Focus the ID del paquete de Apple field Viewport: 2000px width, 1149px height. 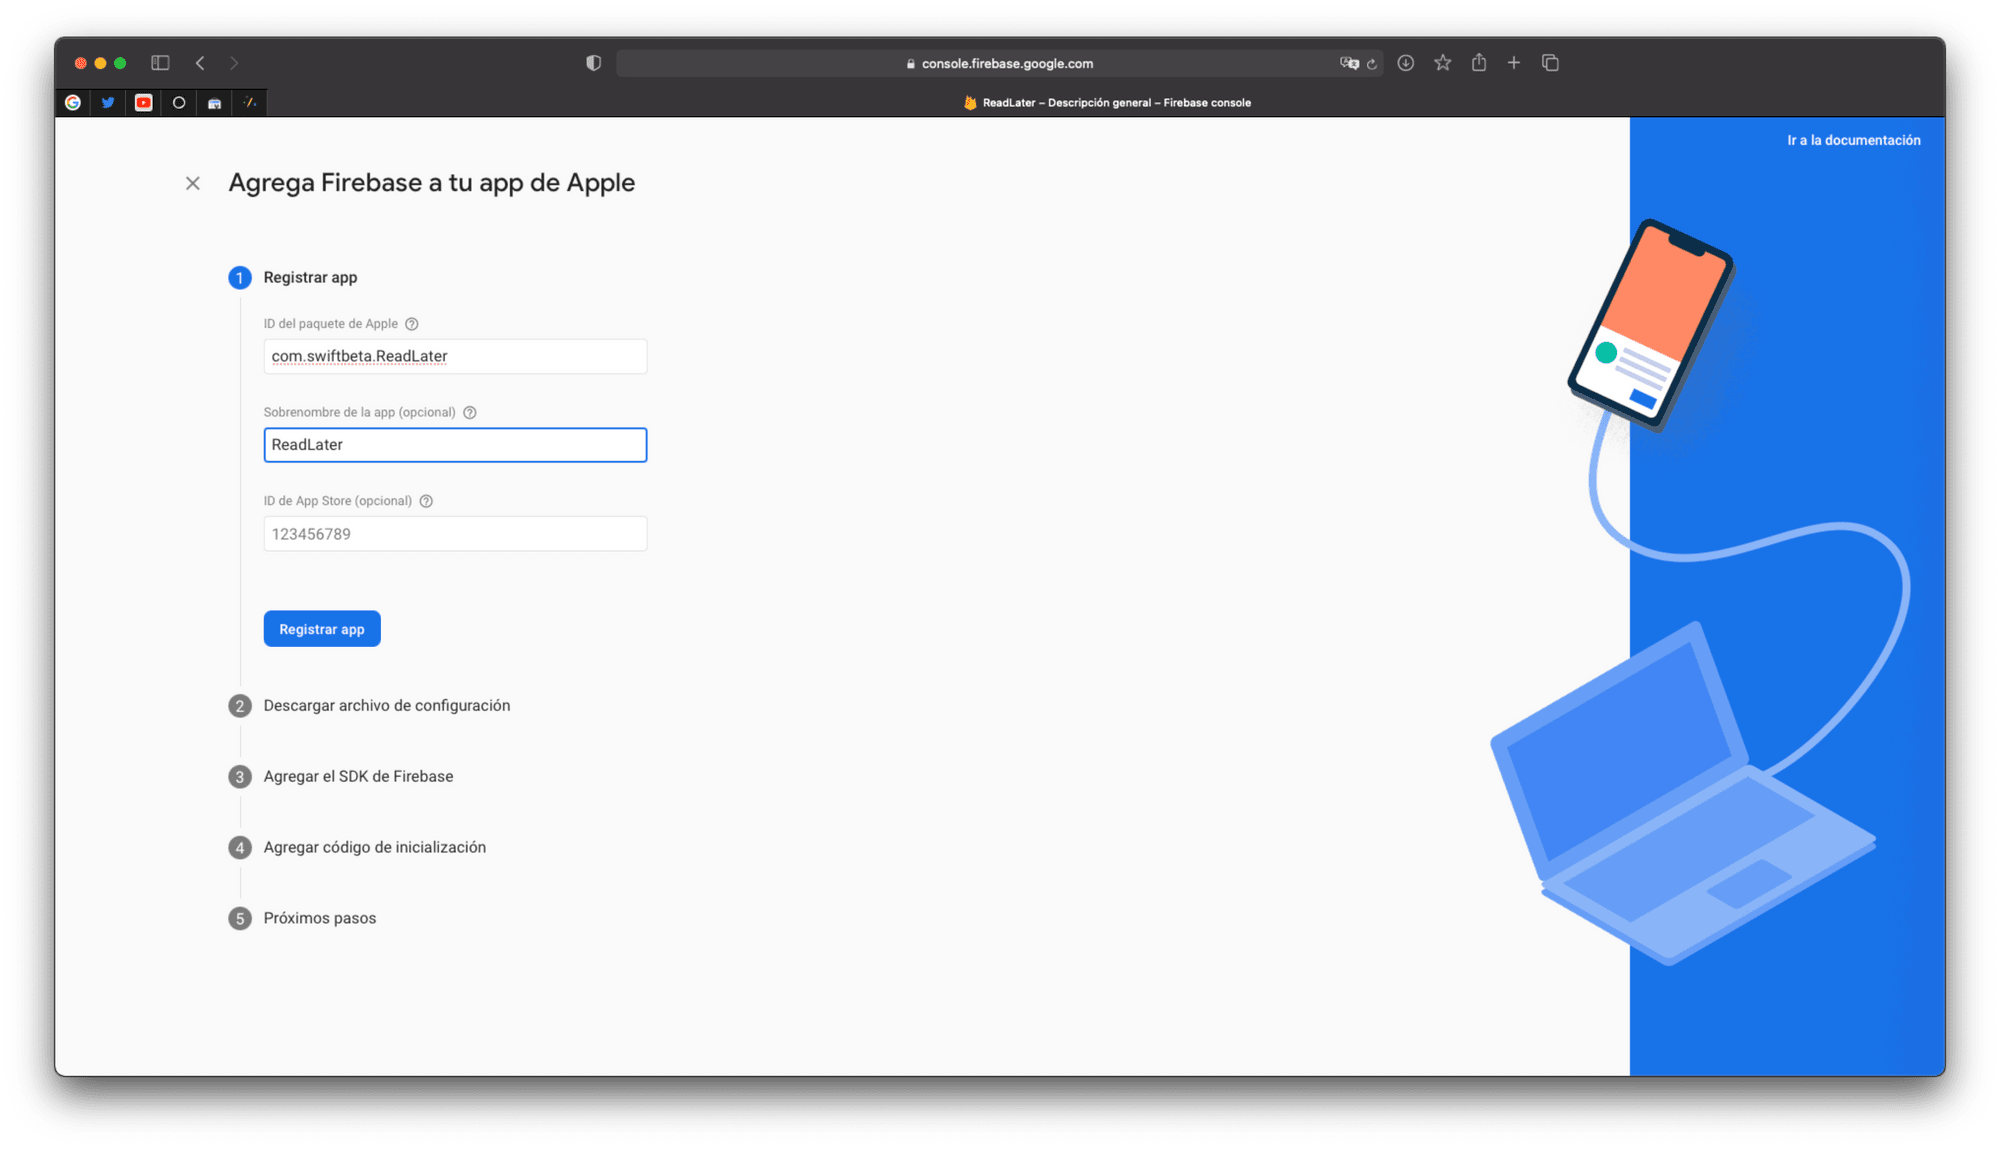(x=455, y=356)
